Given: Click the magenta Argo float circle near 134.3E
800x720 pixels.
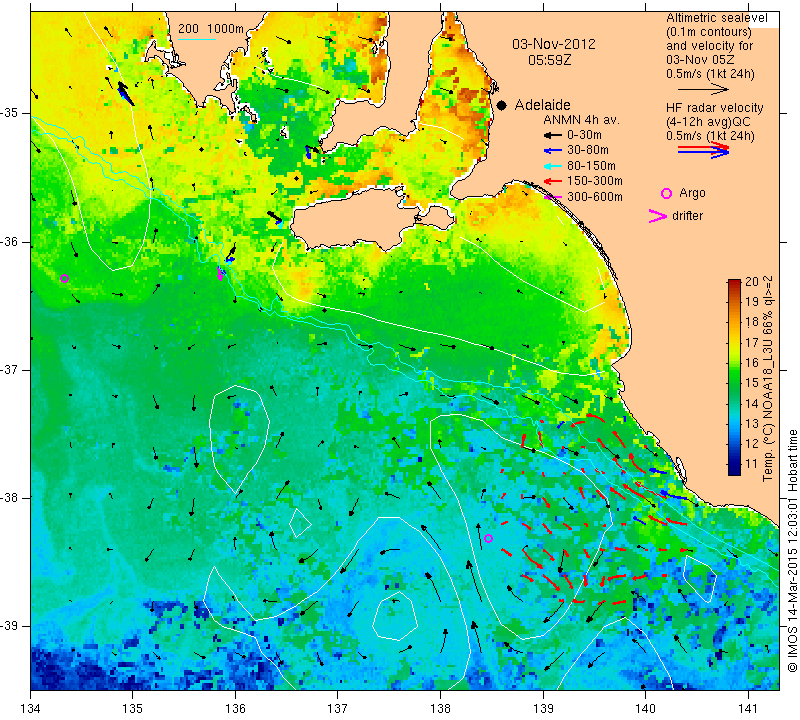Looking at the screenshot, I should [64, 279].
